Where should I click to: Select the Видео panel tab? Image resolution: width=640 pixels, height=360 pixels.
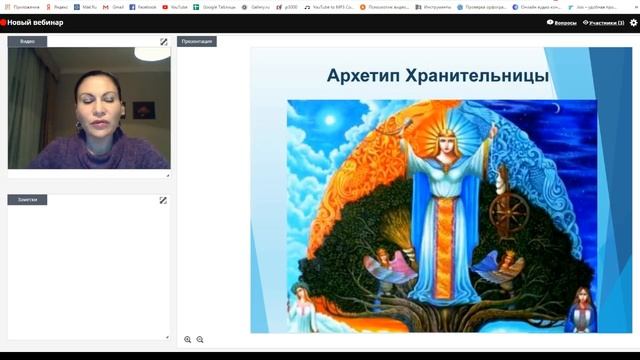point(27,41)
